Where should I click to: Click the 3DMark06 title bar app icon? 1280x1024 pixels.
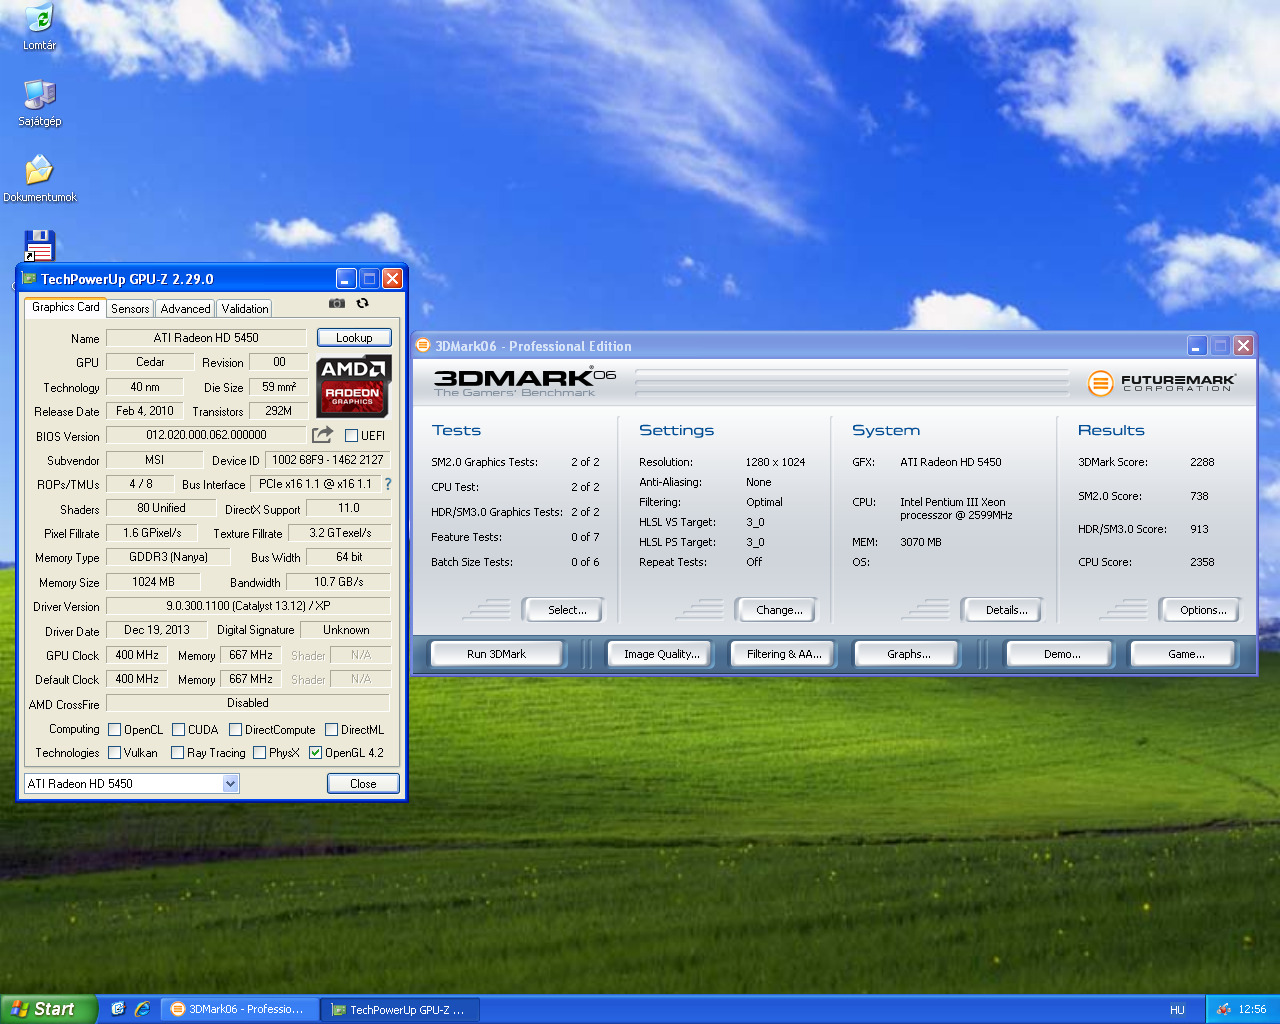point(423,346)
